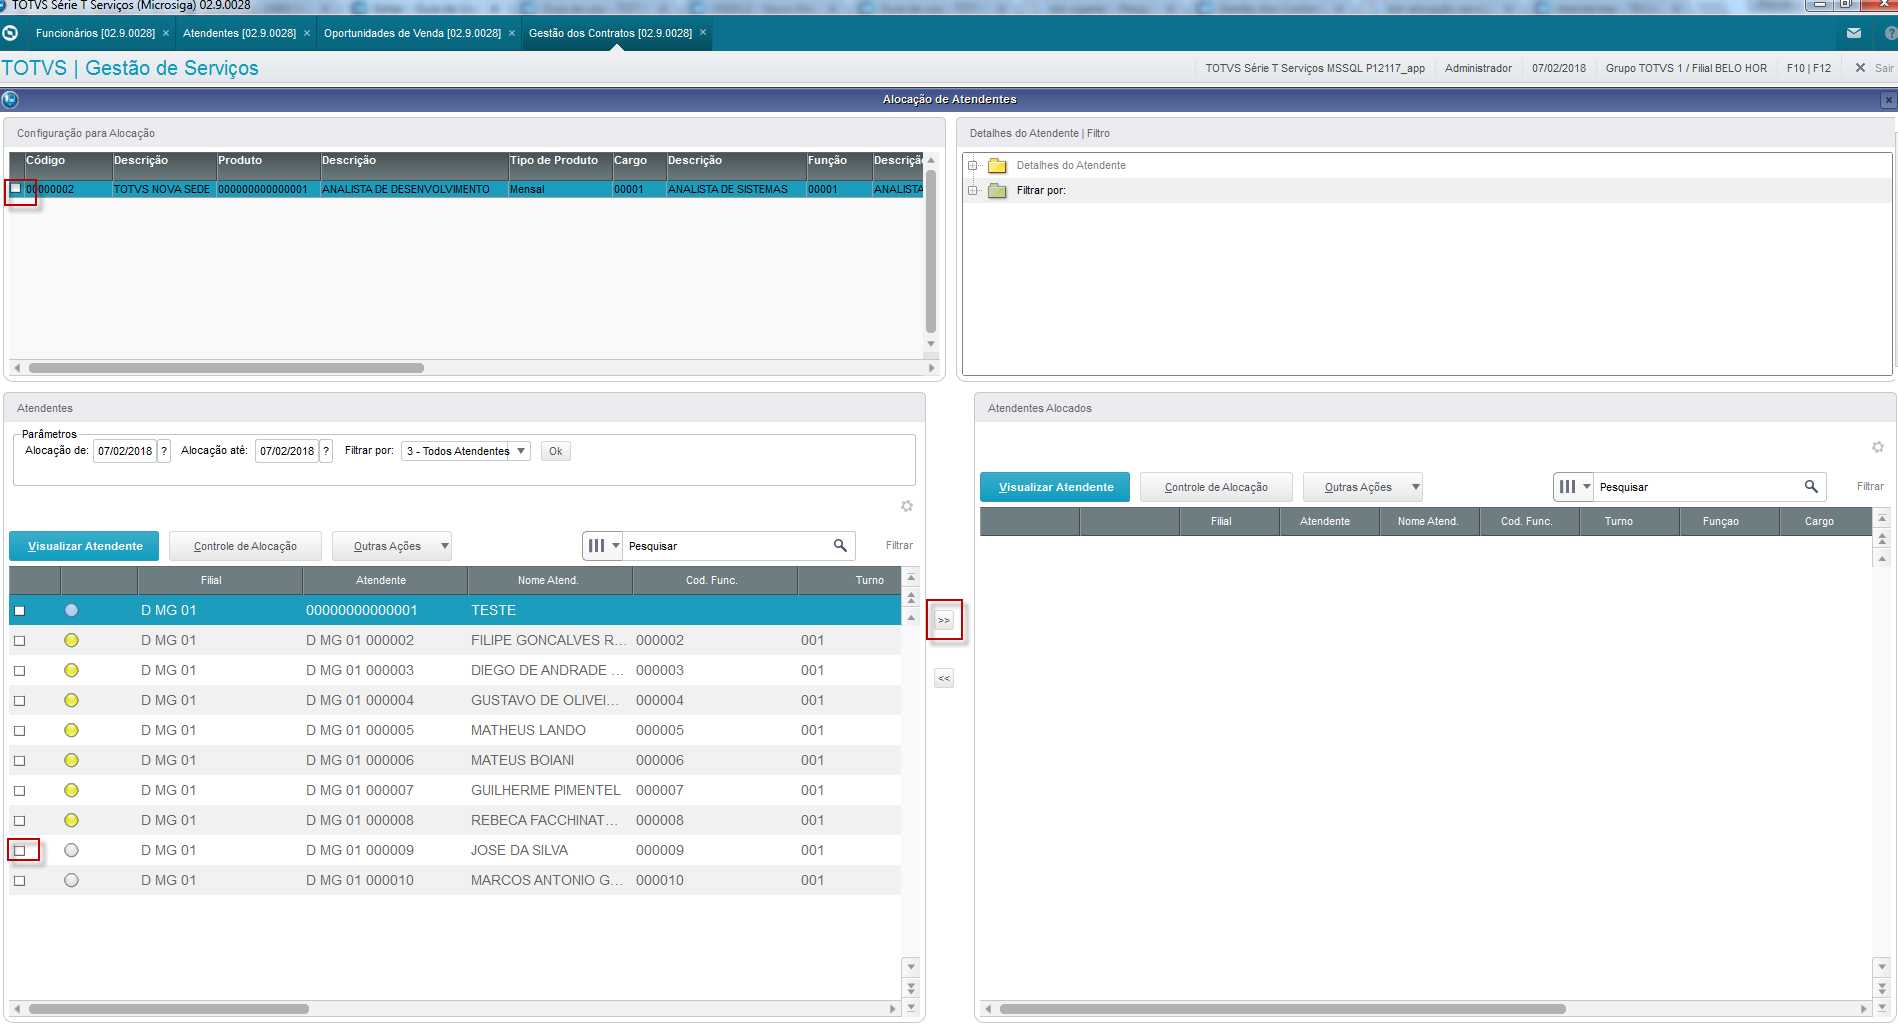
Task: Mark the DIEGO DE ANDRADE checkbox
Action: (x=19, y=671)
